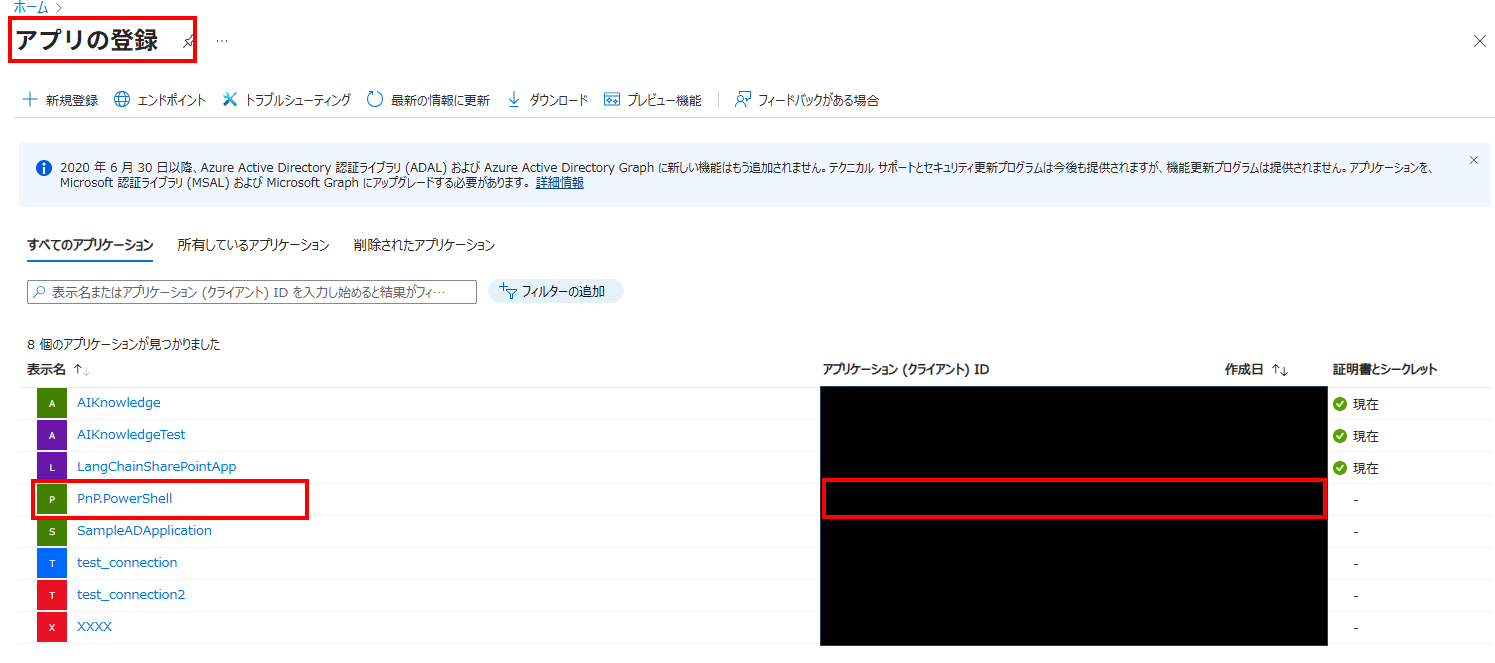This screenshot has width=1495, height=663.
Task: Open プレビュー機能 panel
Action: click(x=653, y=100)
